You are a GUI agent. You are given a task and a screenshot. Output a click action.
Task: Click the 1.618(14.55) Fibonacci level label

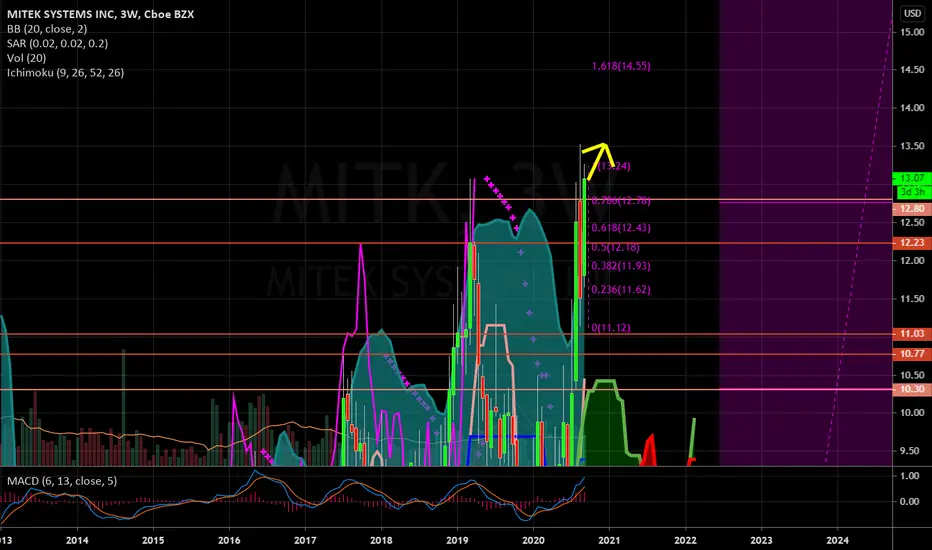tap(621, 66)
